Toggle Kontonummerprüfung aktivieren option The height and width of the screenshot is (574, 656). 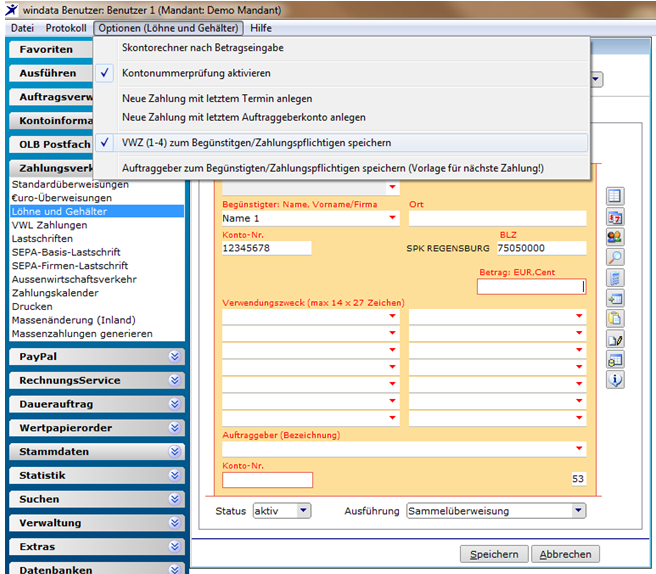tap(341, 73)
